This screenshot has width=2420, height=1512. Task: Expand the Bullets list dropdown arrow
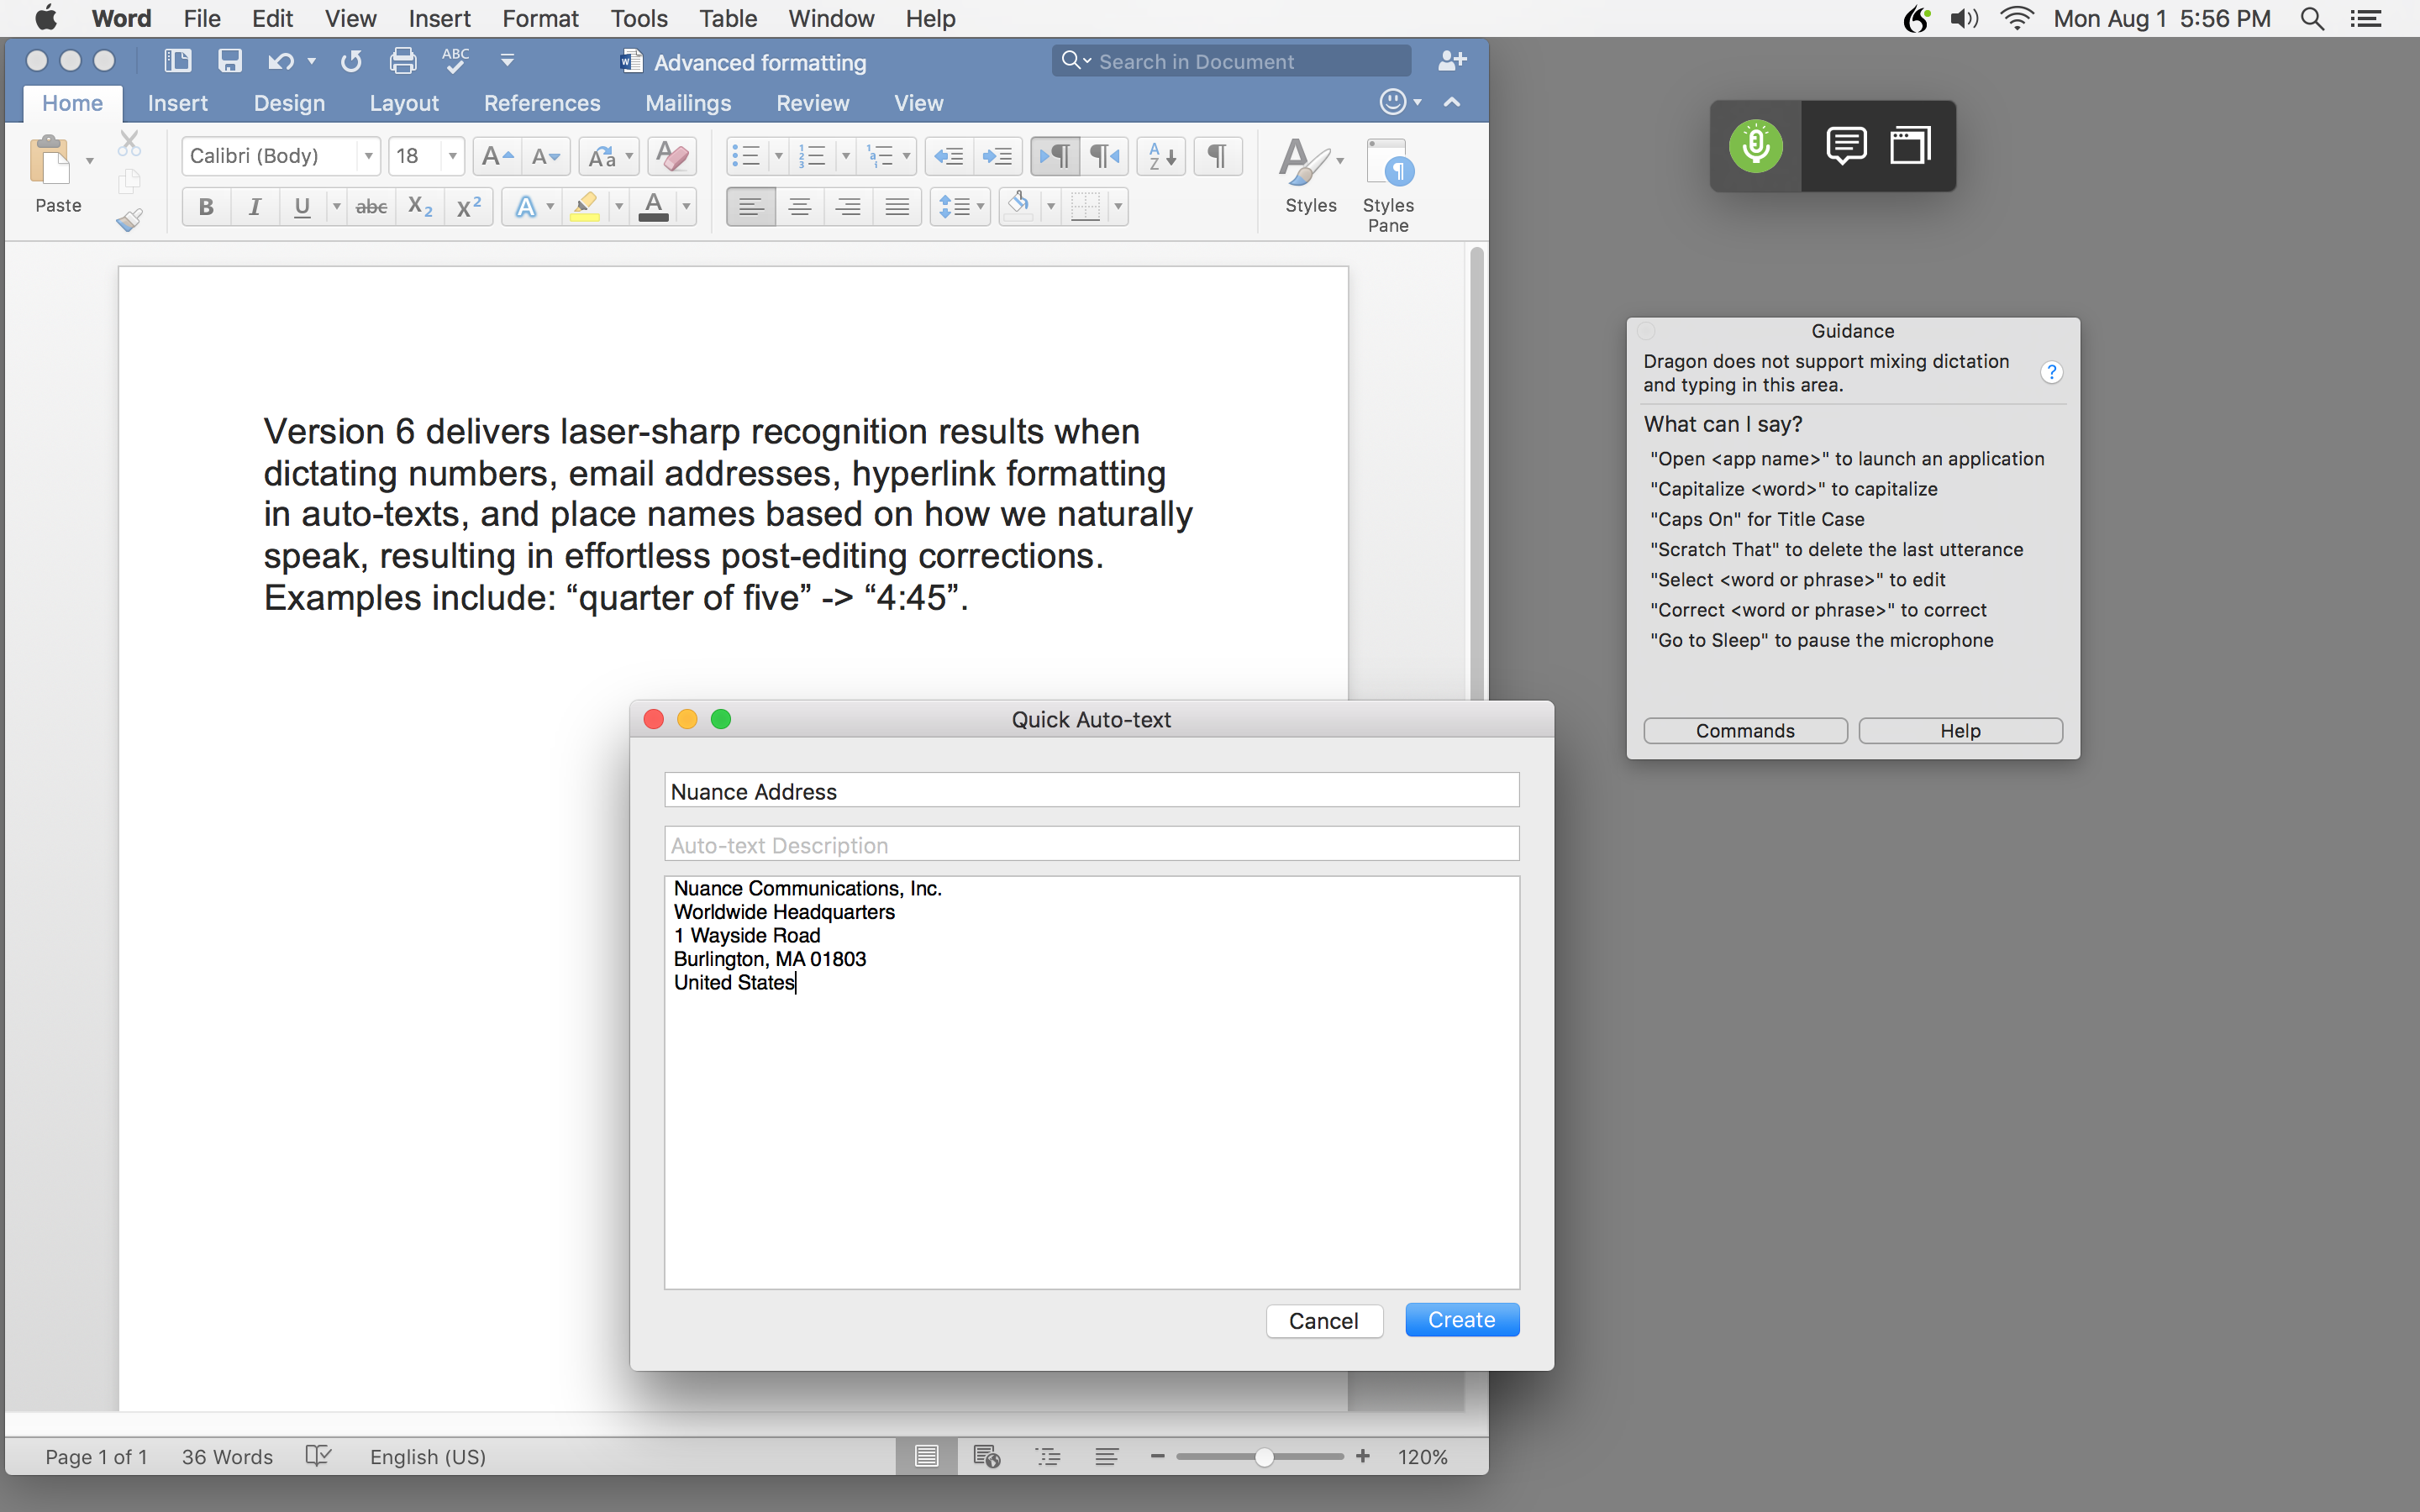coord(778,156)
